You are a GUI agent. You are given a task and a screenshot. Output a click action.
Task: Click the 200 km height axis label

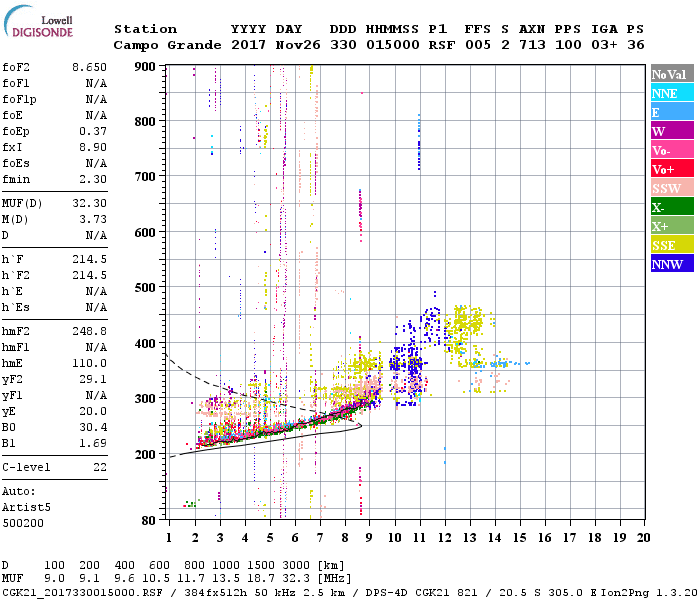point(145,454)
